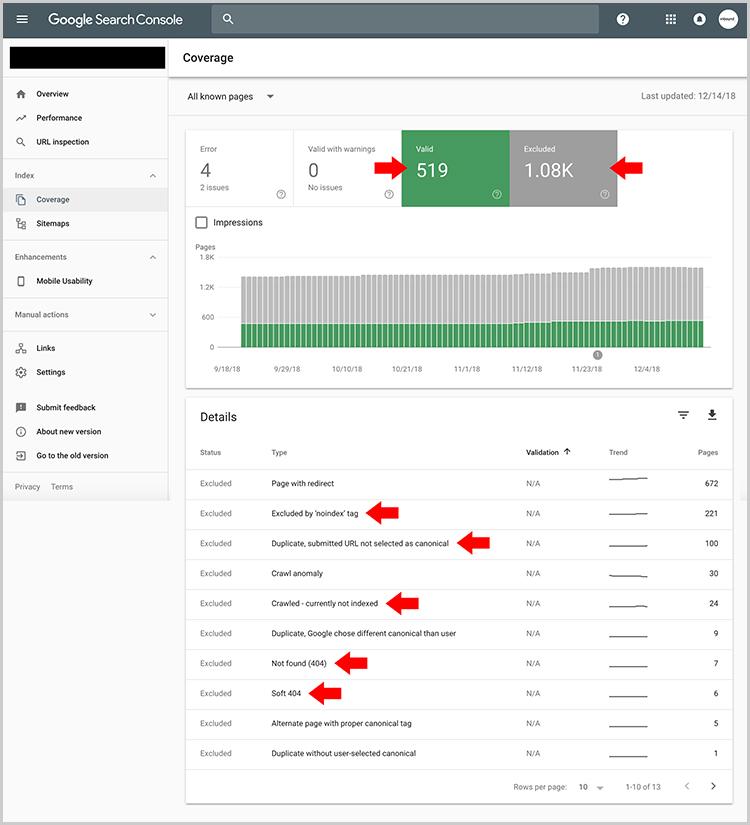This screenshot has width=750, height=825.
Task: Open Alternate page with proper canonical tag row
Action: click(459, 723)
